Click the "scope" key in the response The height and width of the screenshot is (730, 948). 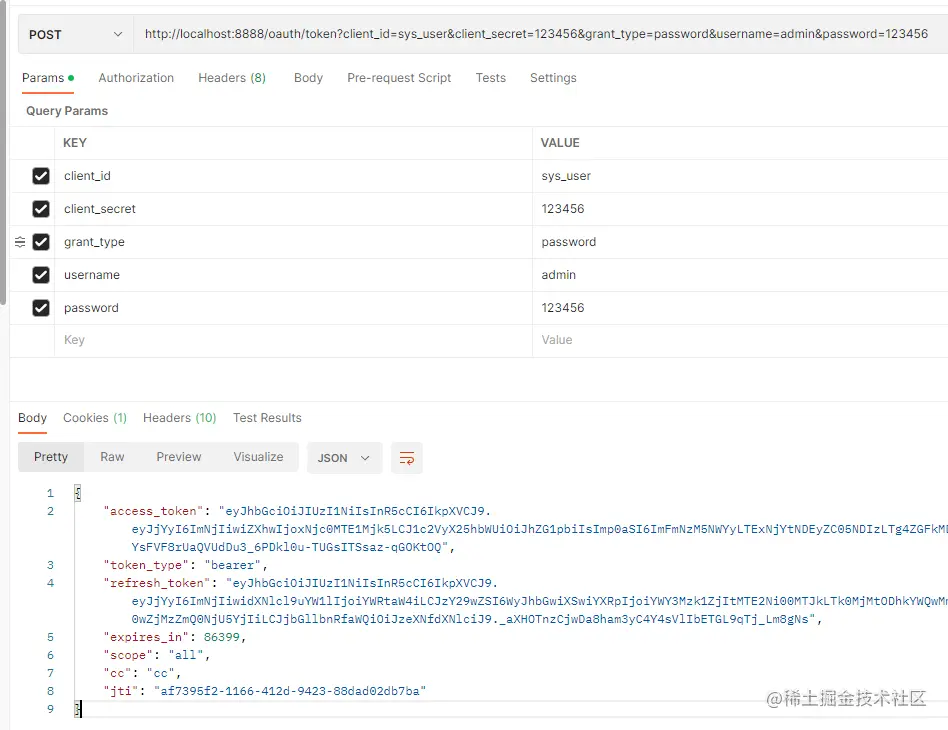point(128,655)
